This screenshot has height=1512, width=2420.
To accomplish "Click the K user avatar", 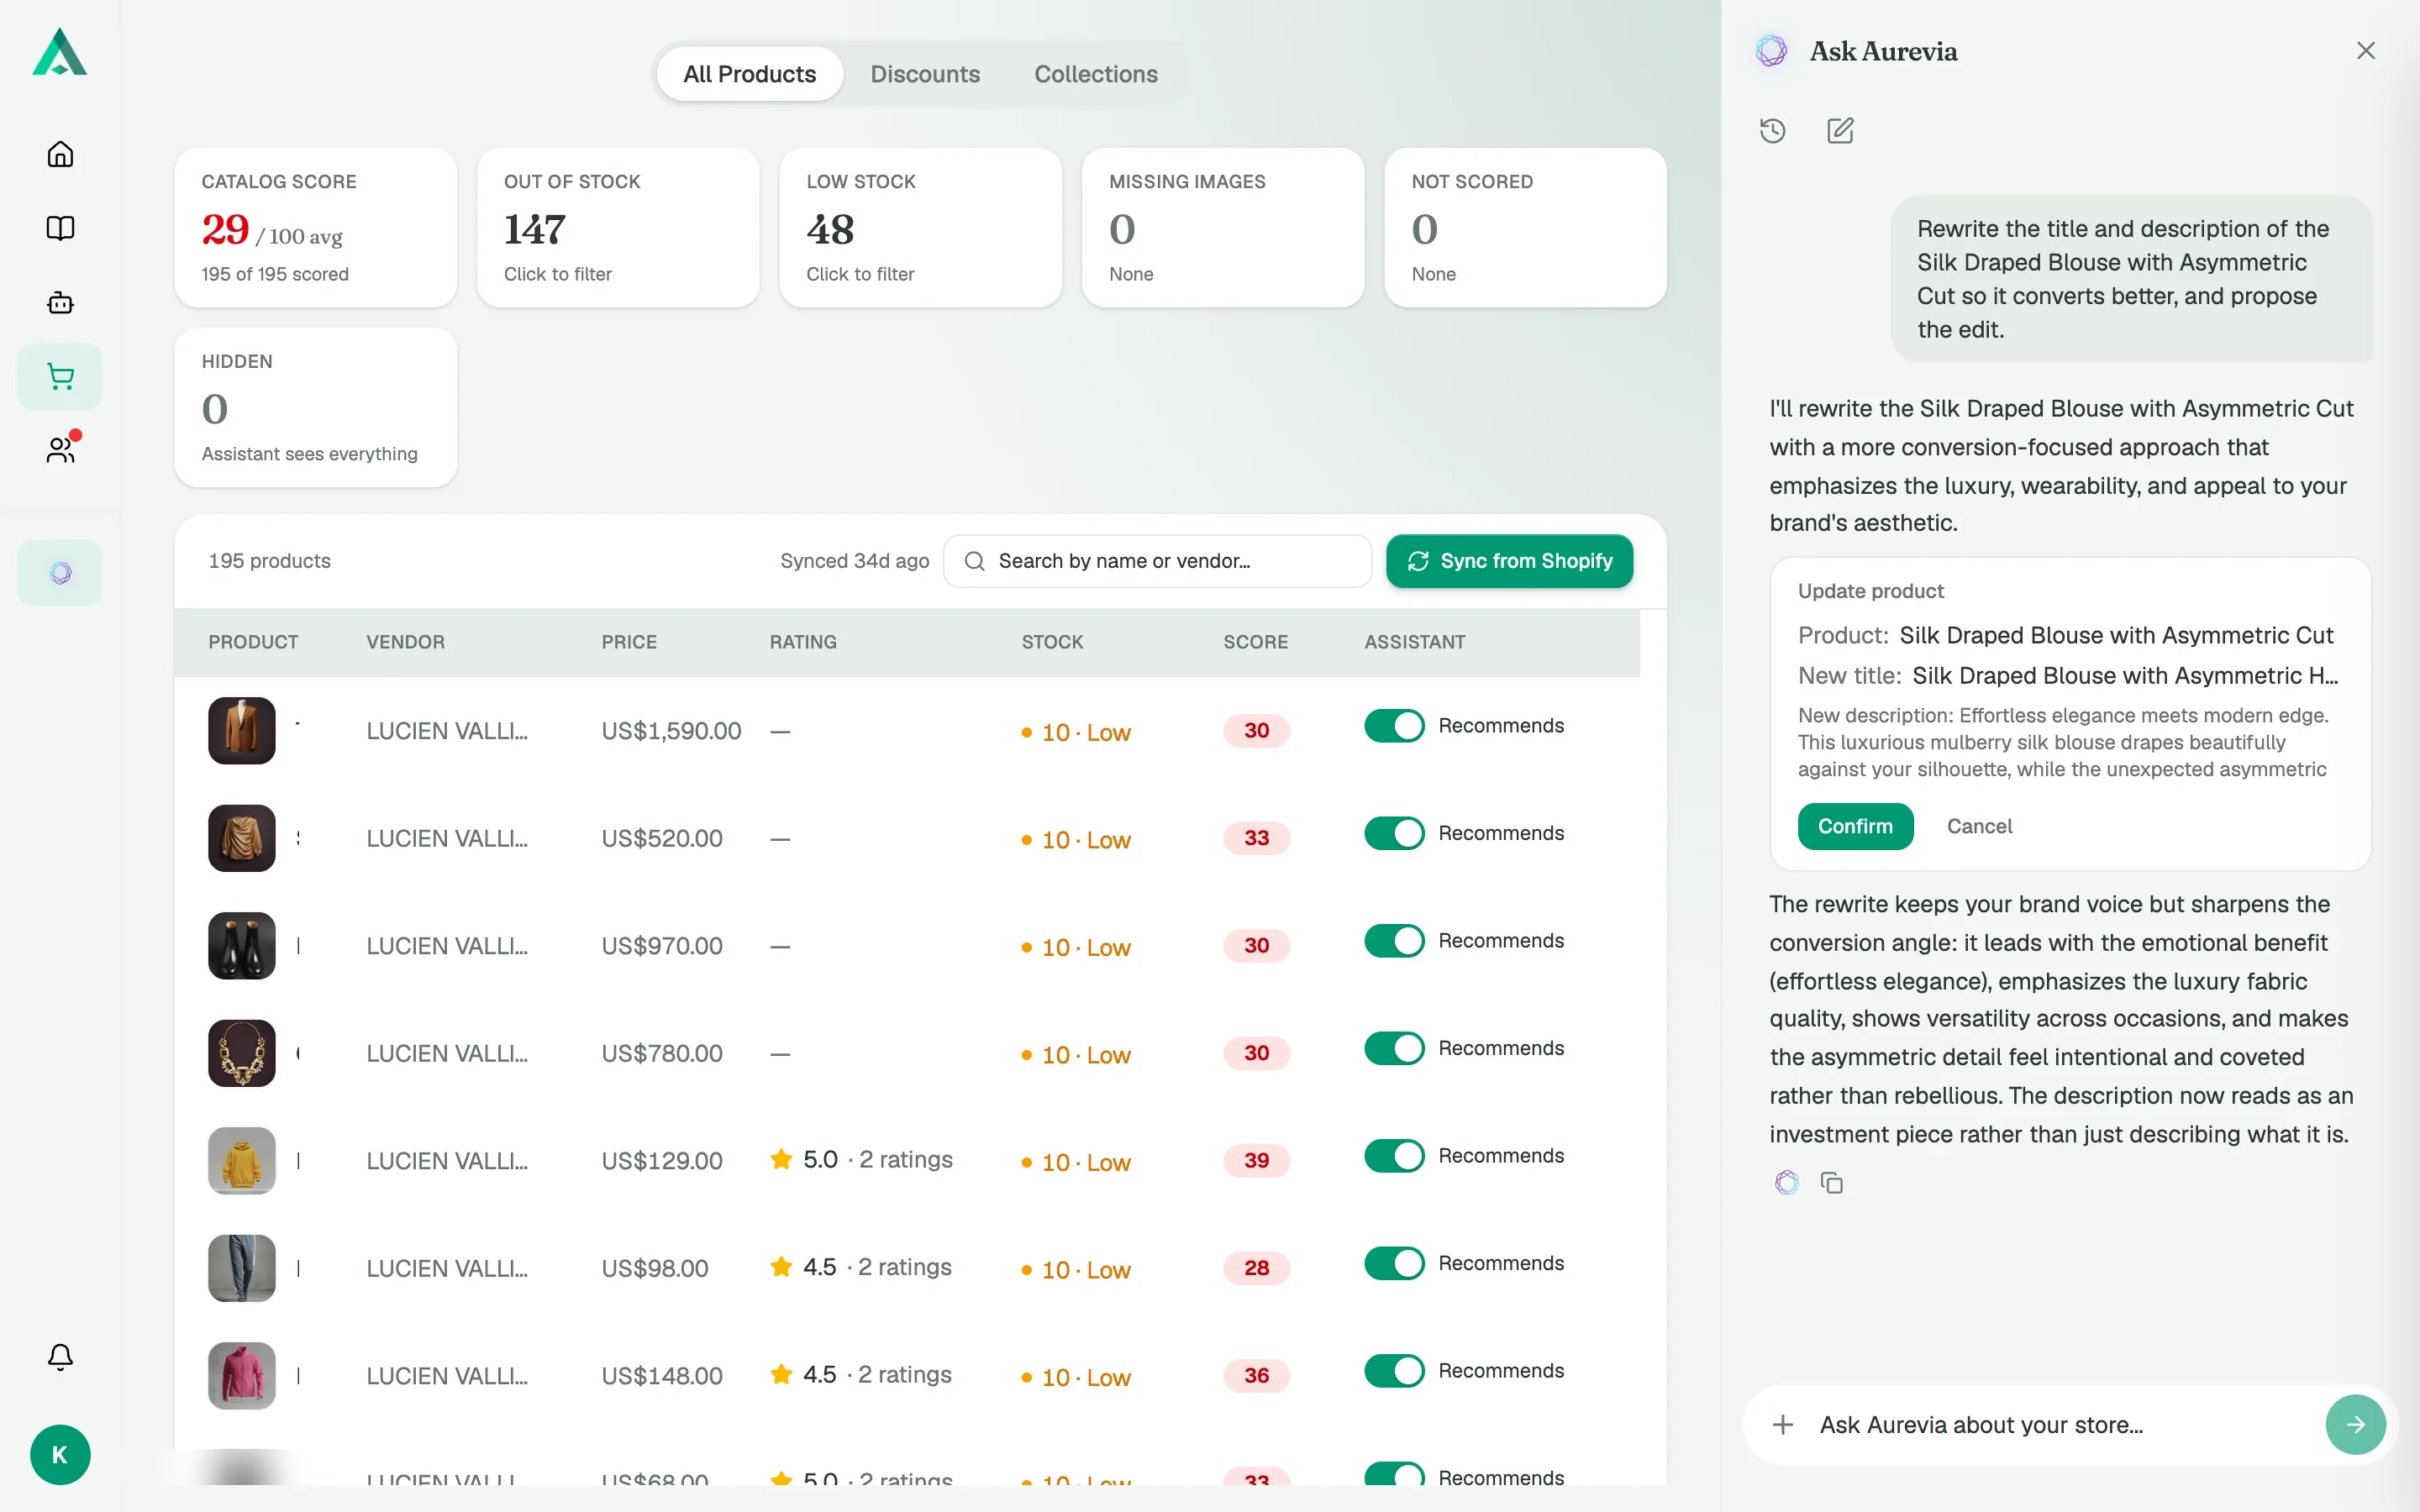I will (60, 1455).
